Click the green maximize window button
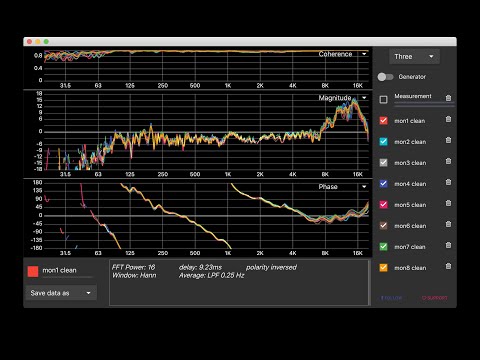 [46, 42]
